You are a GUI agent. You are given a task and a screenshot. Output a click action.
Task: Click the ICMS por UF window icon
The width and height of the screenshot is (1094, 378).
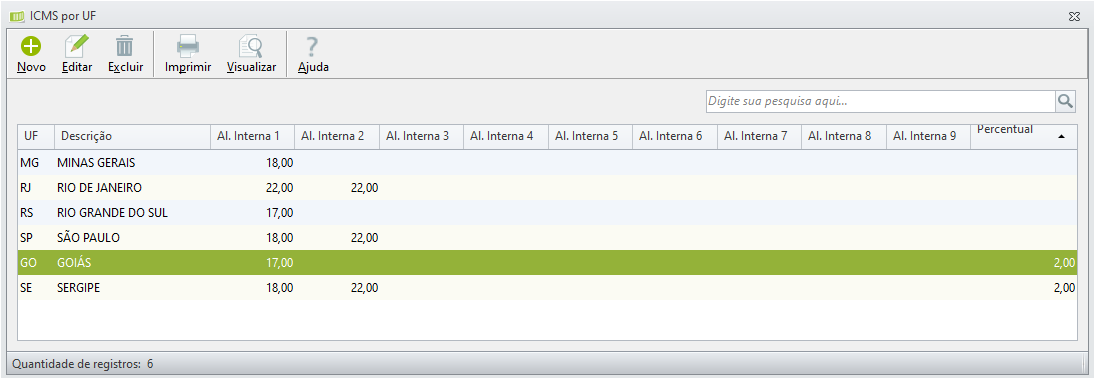[17, 15]
